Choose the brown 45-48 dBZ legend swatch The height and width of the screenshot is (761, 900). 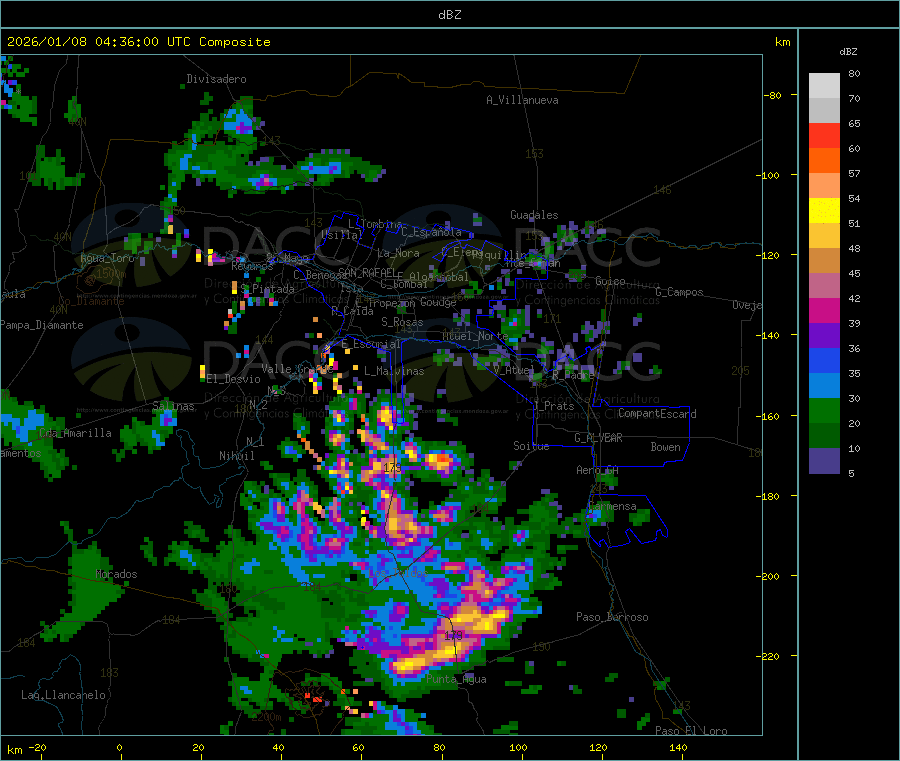[x=824, y=261]
